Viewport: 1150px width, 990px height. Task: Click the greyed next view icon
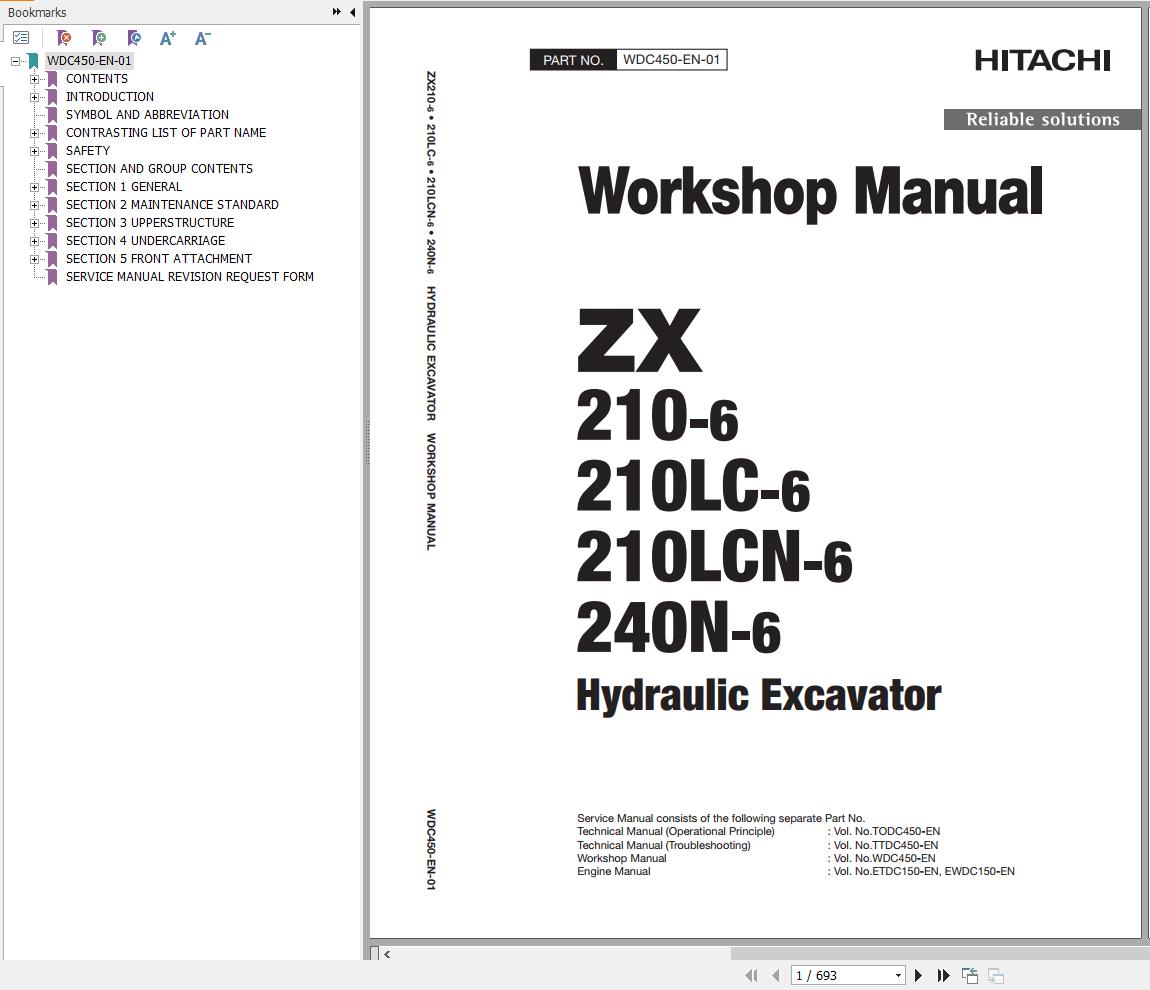[995, 975]
